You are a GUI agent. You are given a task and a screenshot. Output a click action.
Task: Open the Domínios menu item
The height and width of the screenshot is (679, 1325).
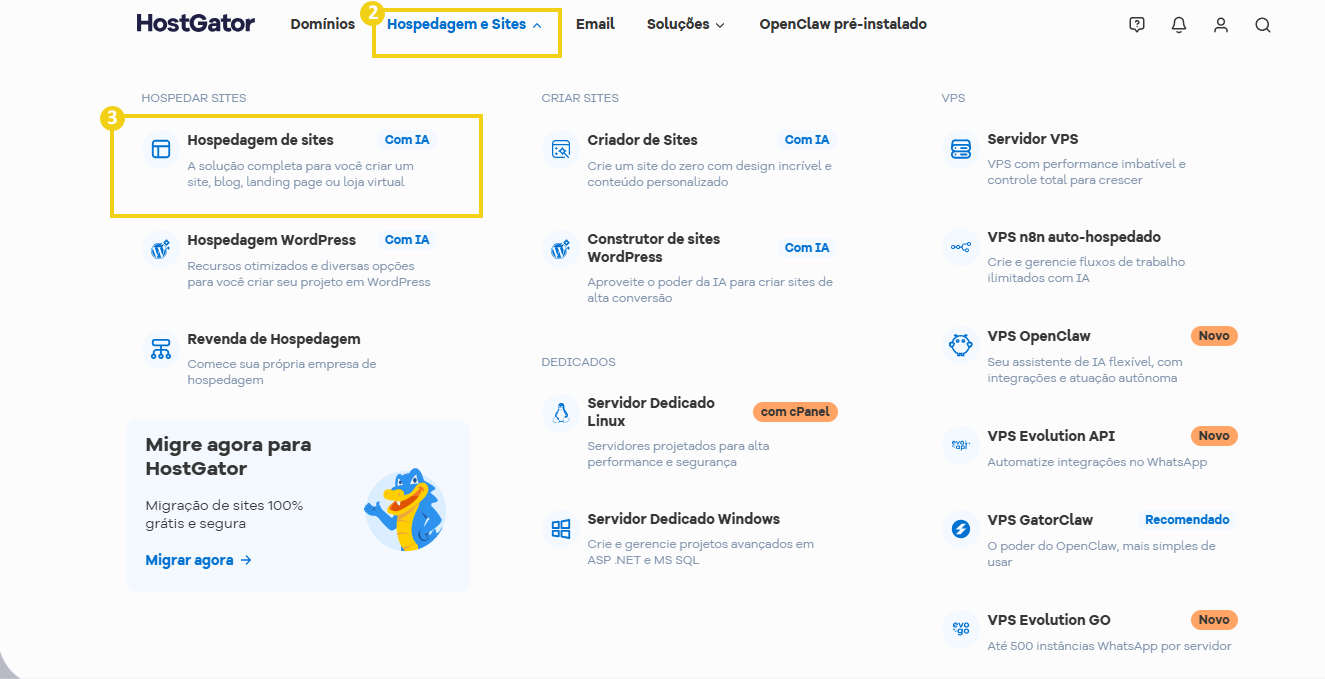[322, 24]
